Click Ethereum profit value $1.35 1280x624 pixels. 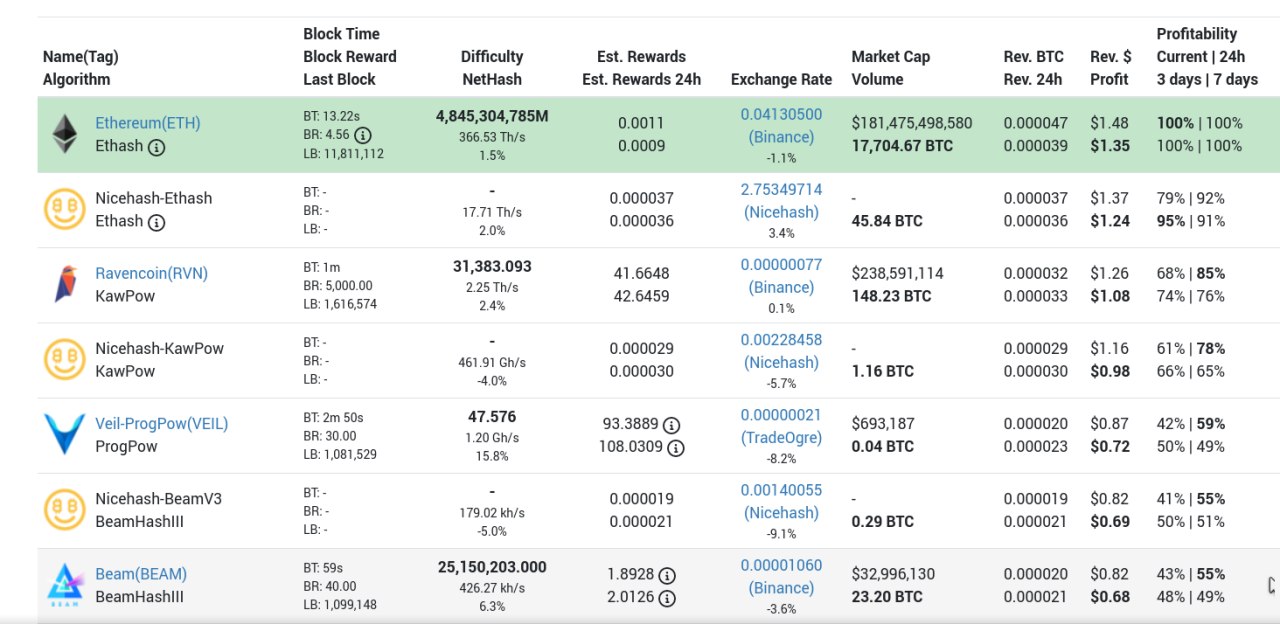click(1110, 146)
